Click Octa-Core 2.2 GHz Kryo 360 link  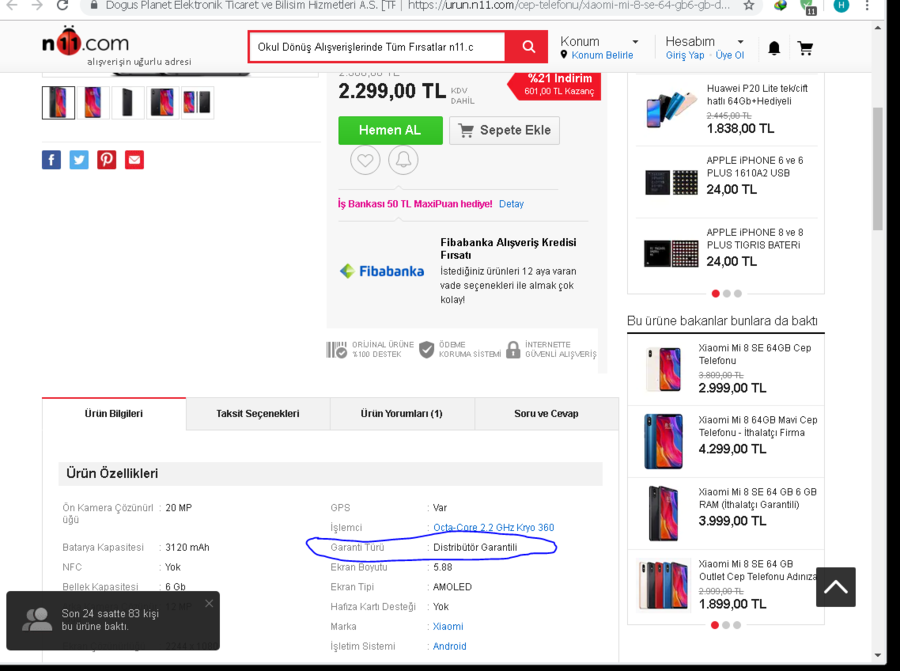[x=494, y=528]
